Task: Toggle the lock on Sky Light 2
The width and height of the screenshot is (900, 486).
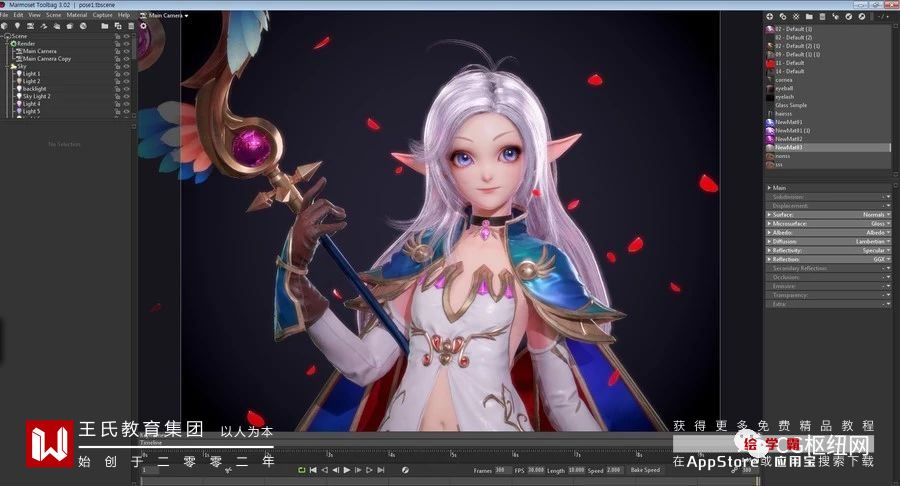Action: coord(118,96)
